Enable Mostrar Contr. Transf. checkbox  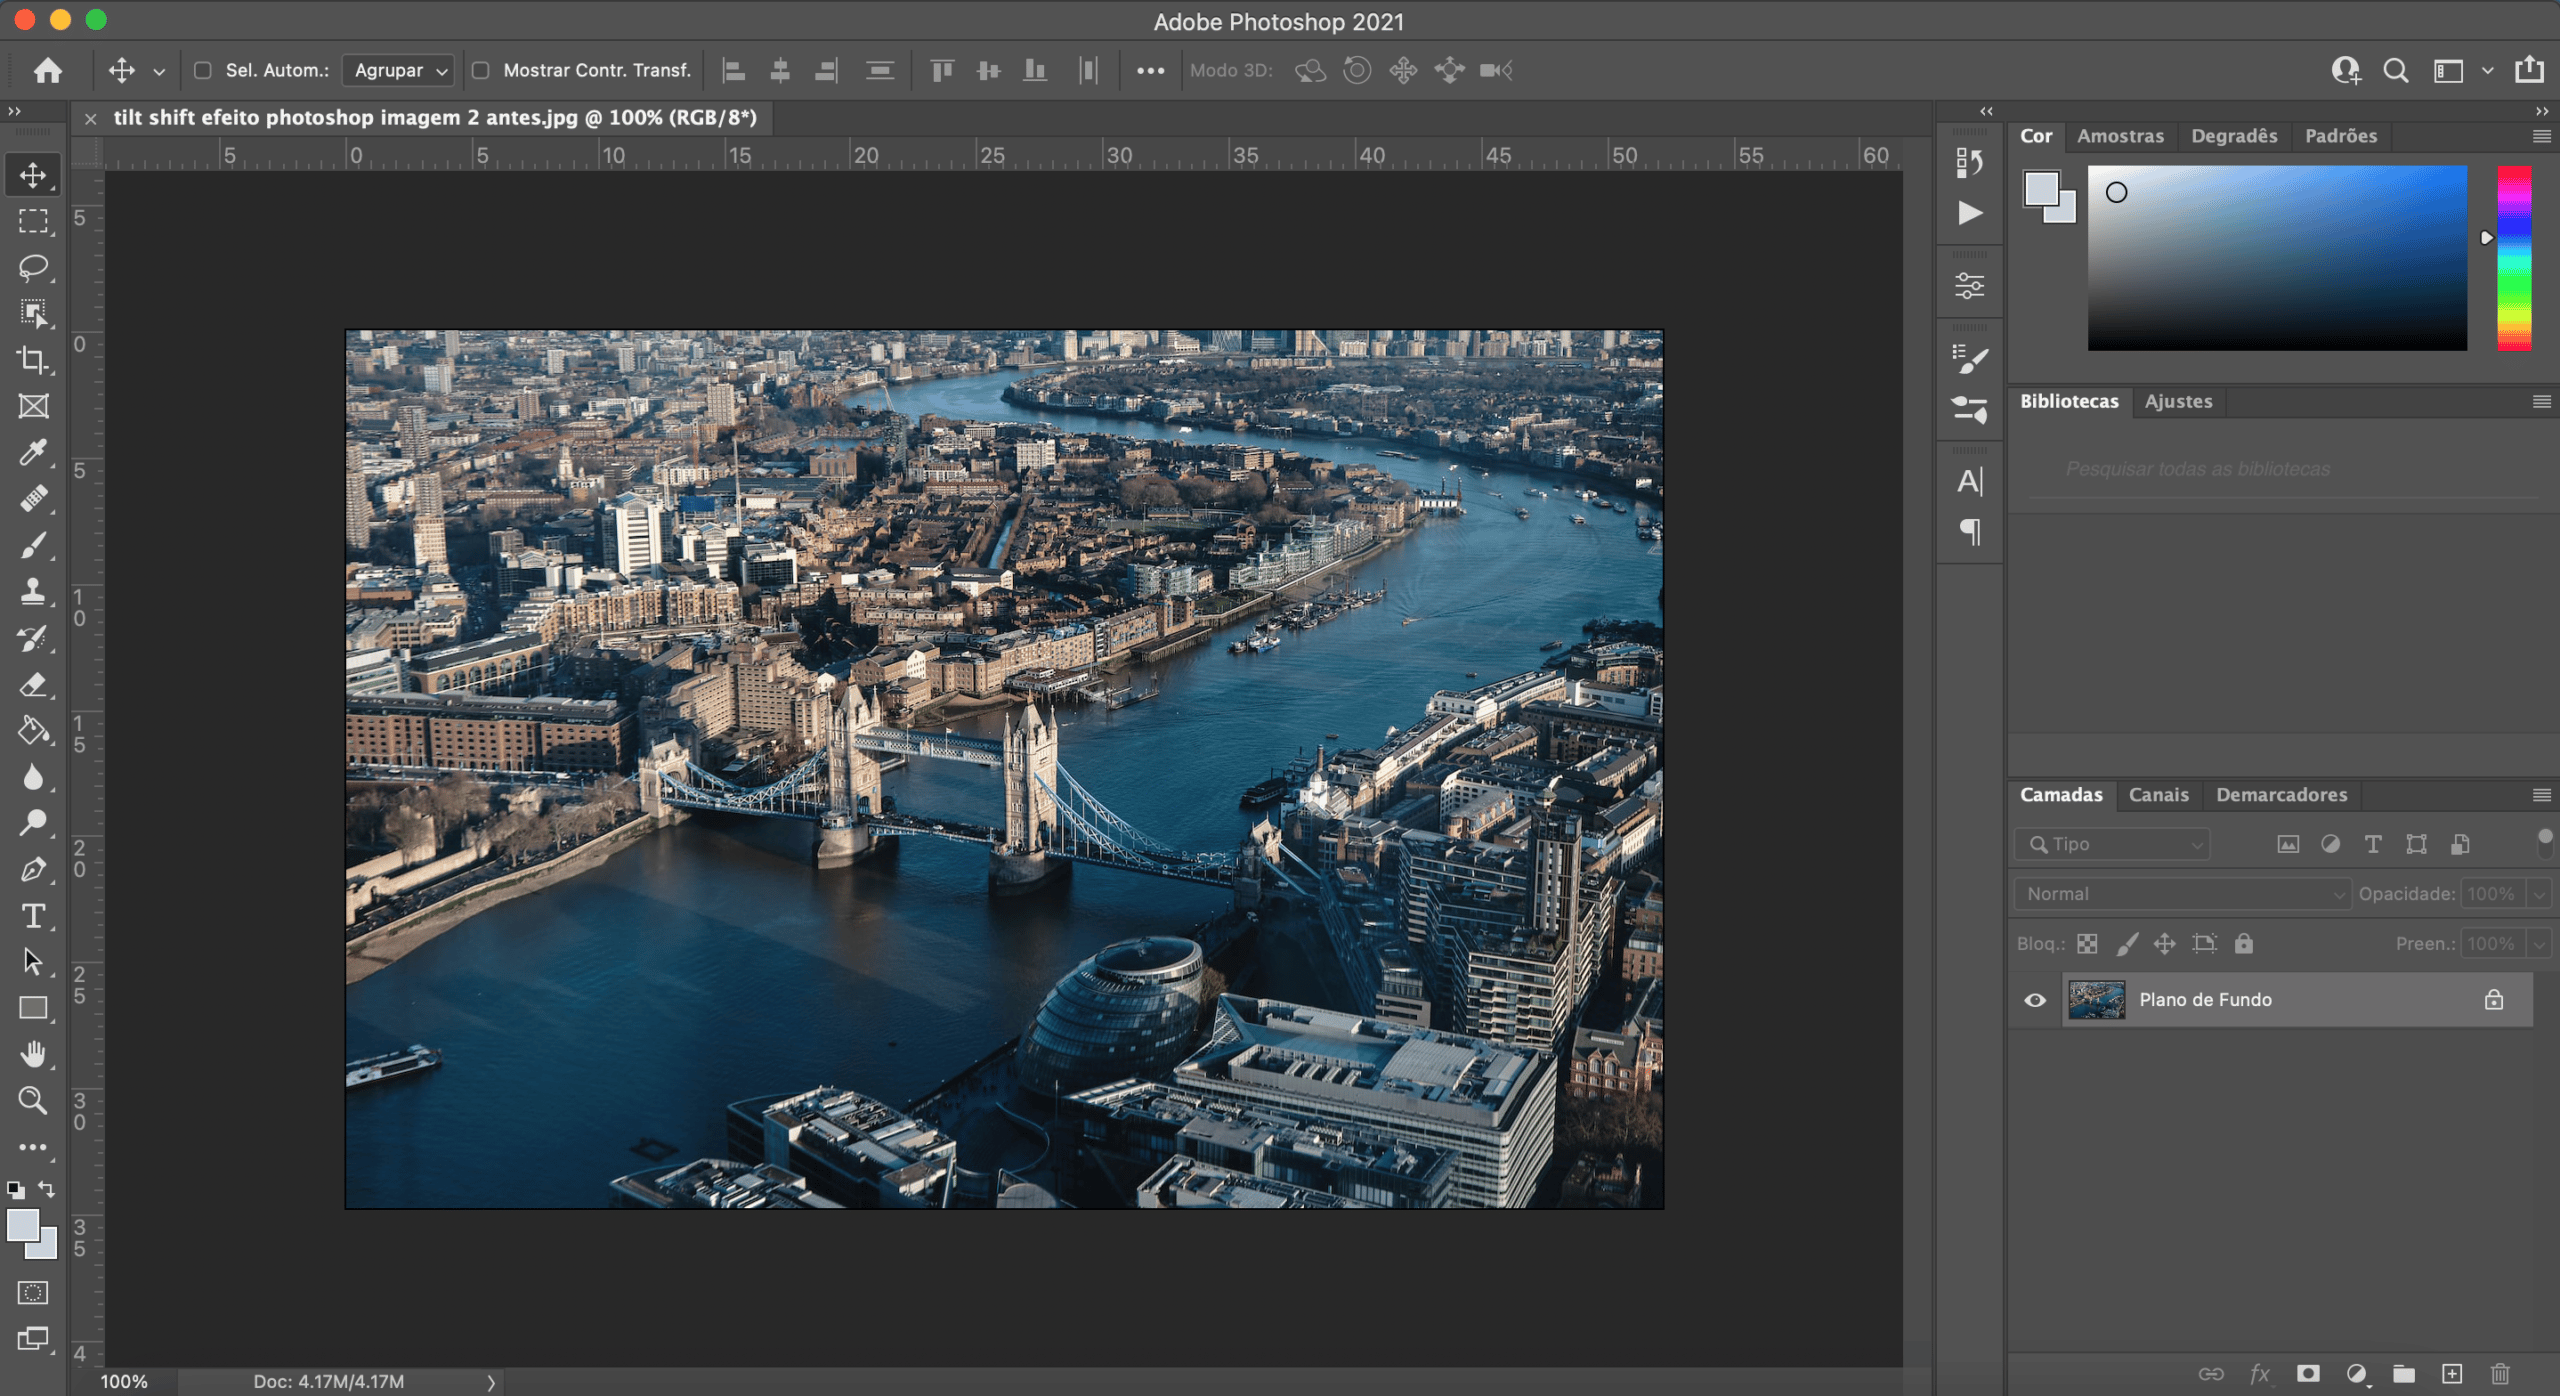tap(481, 70)
